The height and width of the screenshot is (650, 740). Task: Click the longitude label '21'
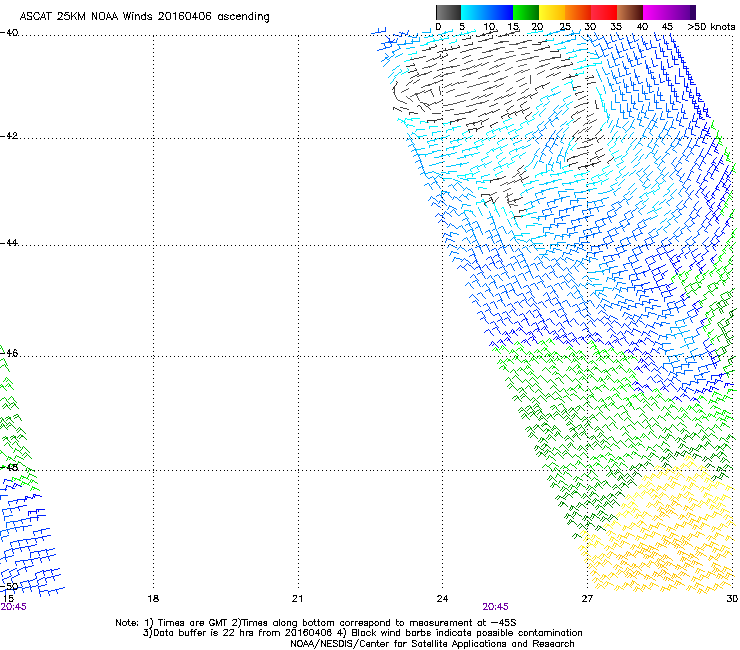(297, 599)
